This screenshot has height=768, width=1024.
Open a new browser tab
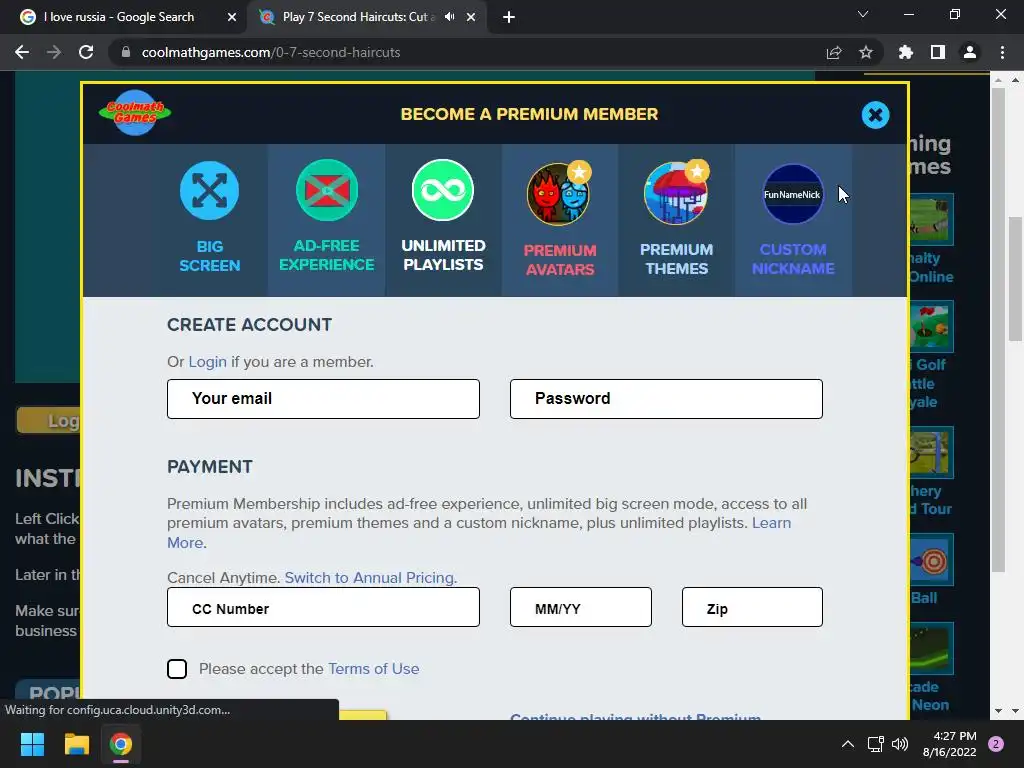coord(509,18)
